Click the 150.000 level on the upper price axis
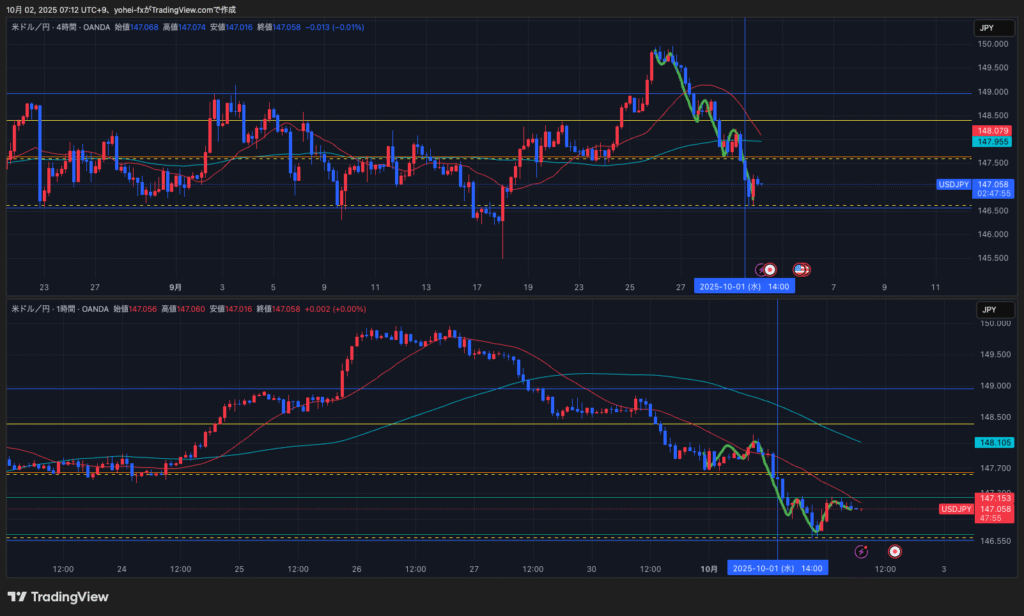 click(992, 45)
